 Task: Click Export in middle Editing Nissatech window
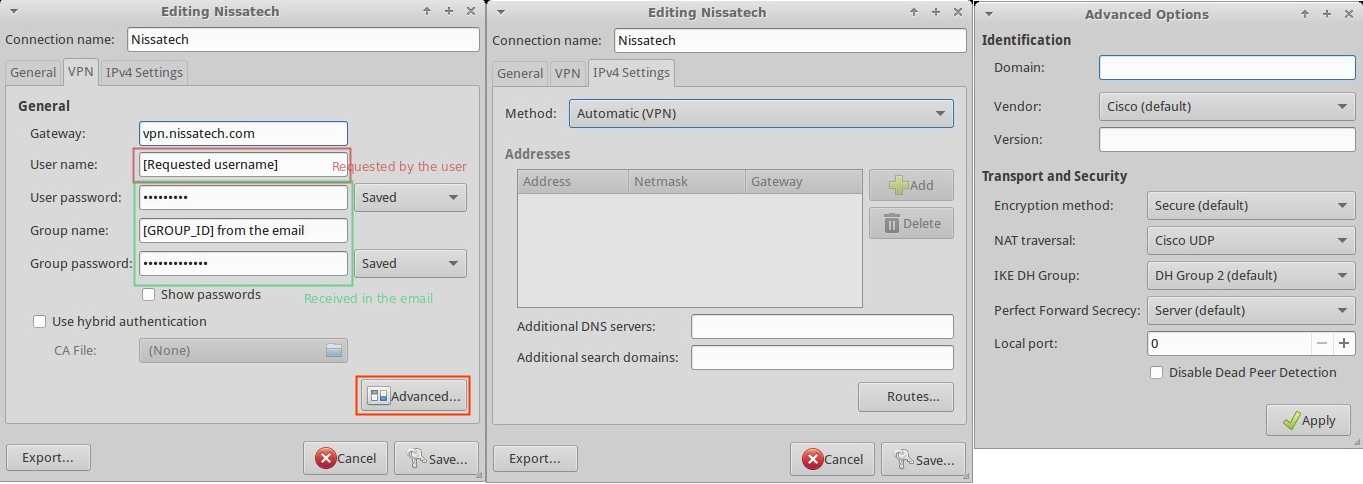click(535, 458)
